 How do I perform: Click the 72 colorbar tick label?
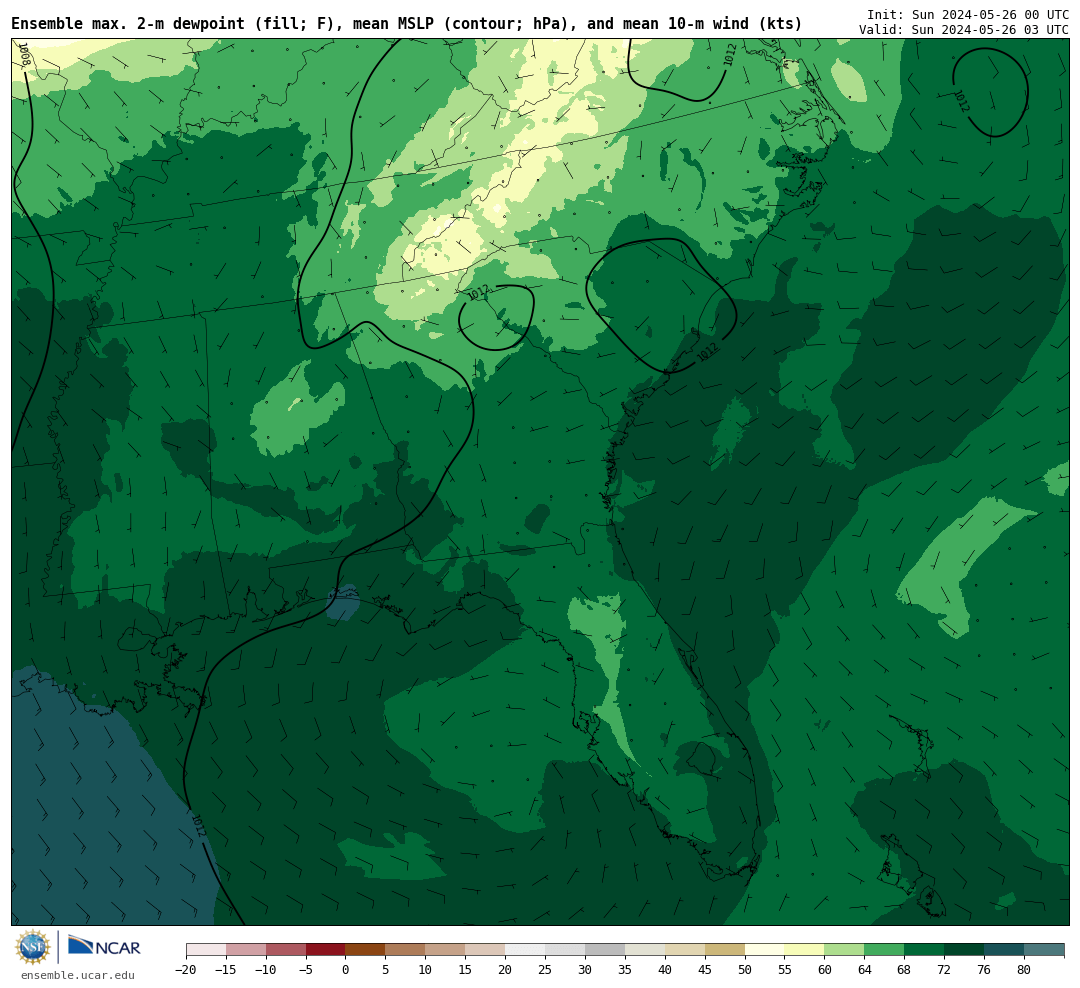(944, 970)
